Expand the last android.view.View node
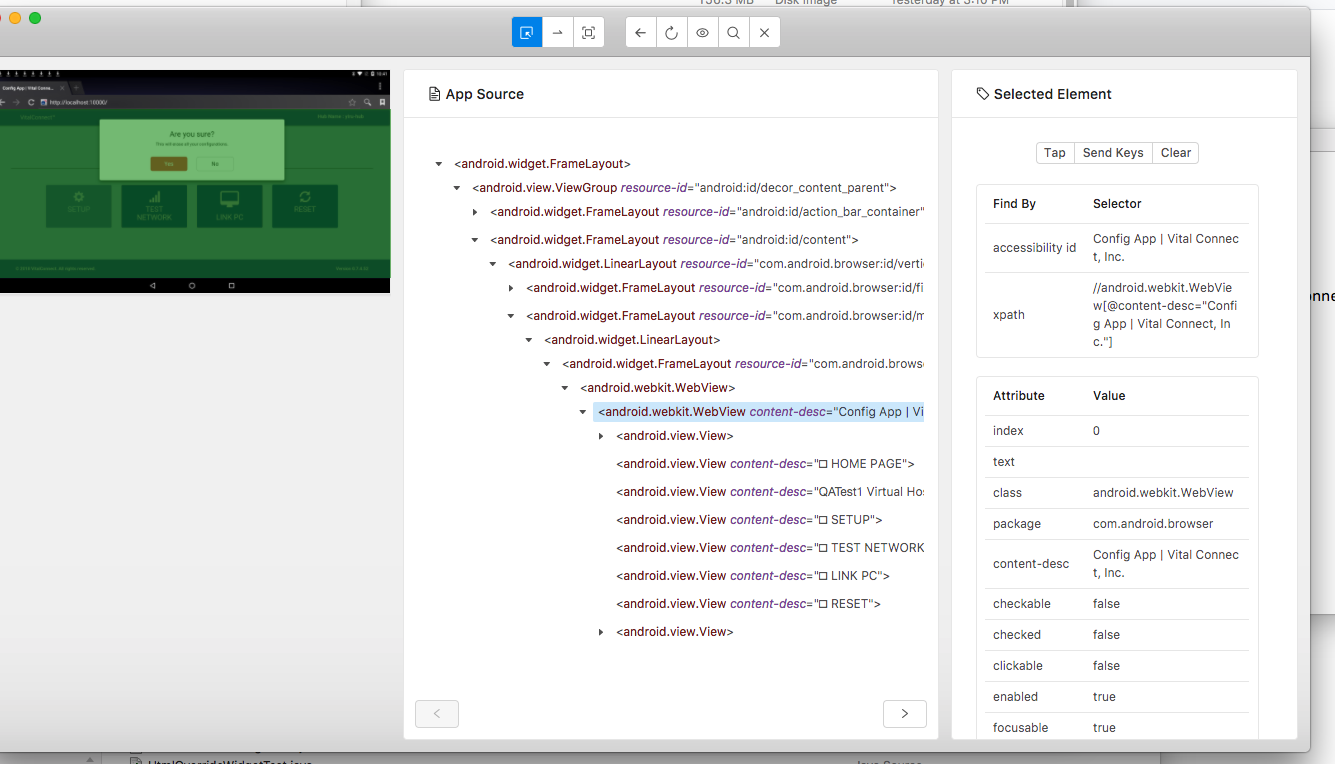 pyautogui.click(x=601, y=631)
